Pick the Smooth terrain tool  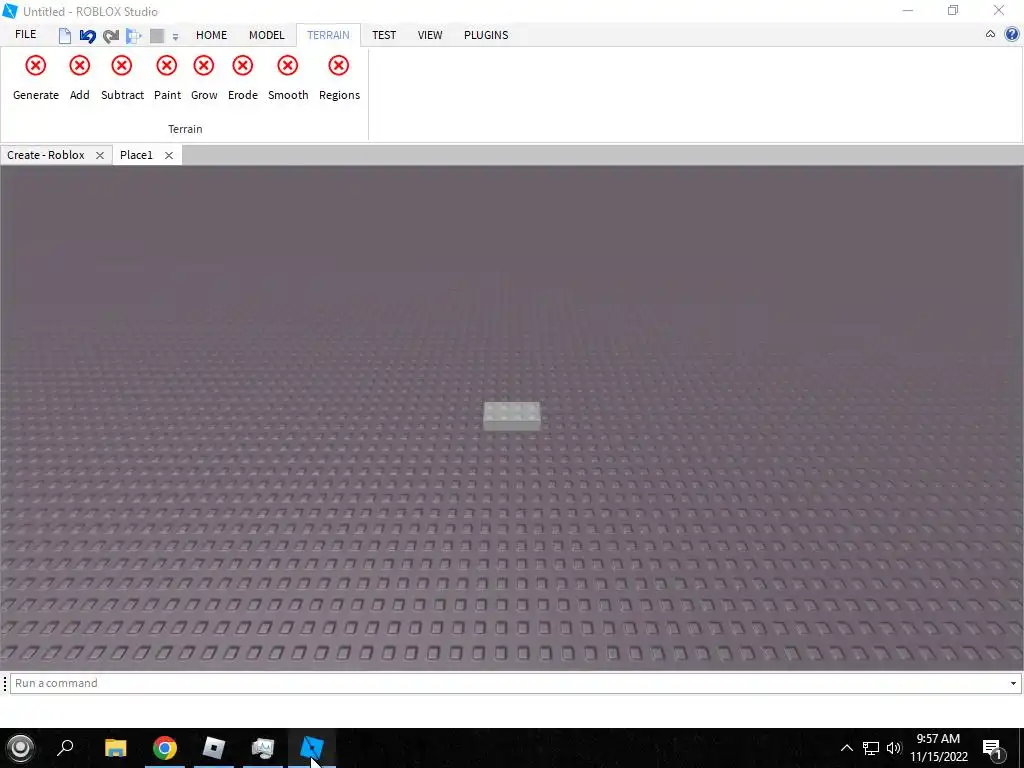(x=288, y=78)
